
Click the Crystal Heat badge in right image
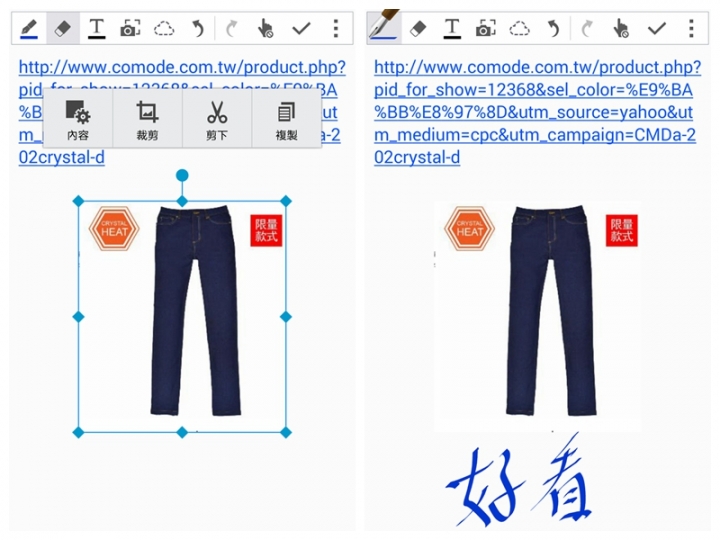pos(469,228)
